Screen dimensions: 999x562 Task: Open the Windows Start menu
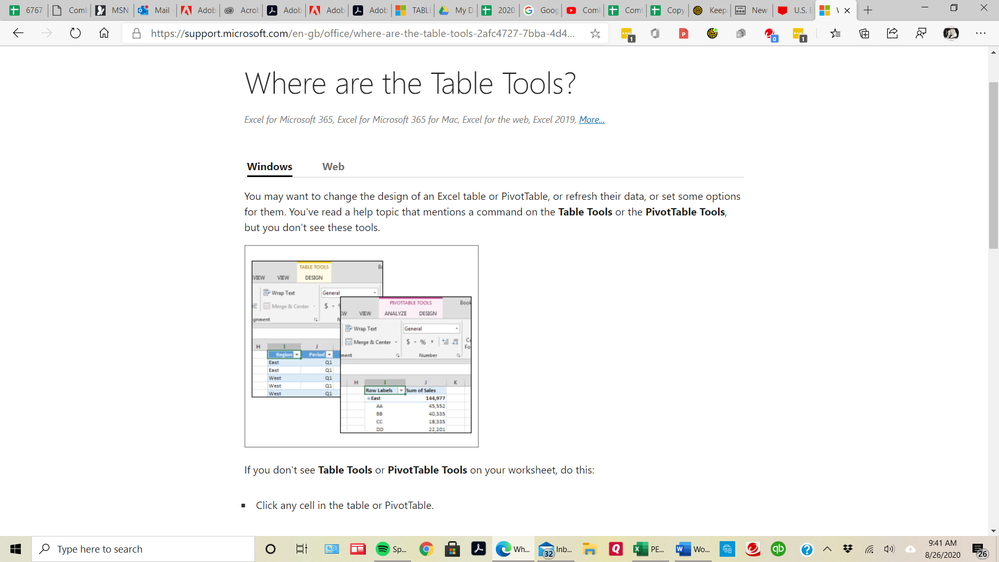(x=15, y=549)
